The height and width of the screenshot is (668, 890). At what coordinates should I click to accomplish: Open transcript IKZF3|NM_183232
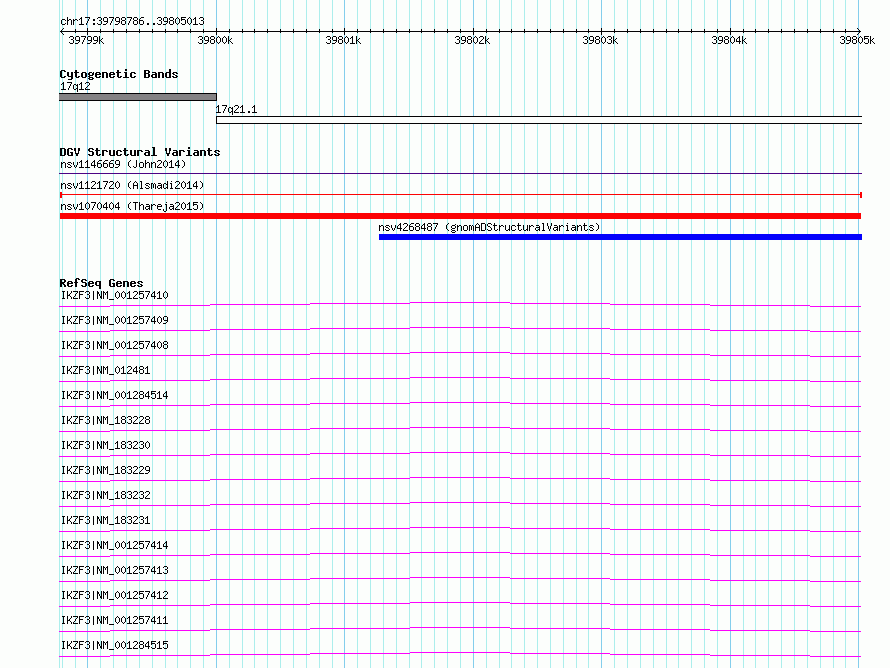point(106,495)
